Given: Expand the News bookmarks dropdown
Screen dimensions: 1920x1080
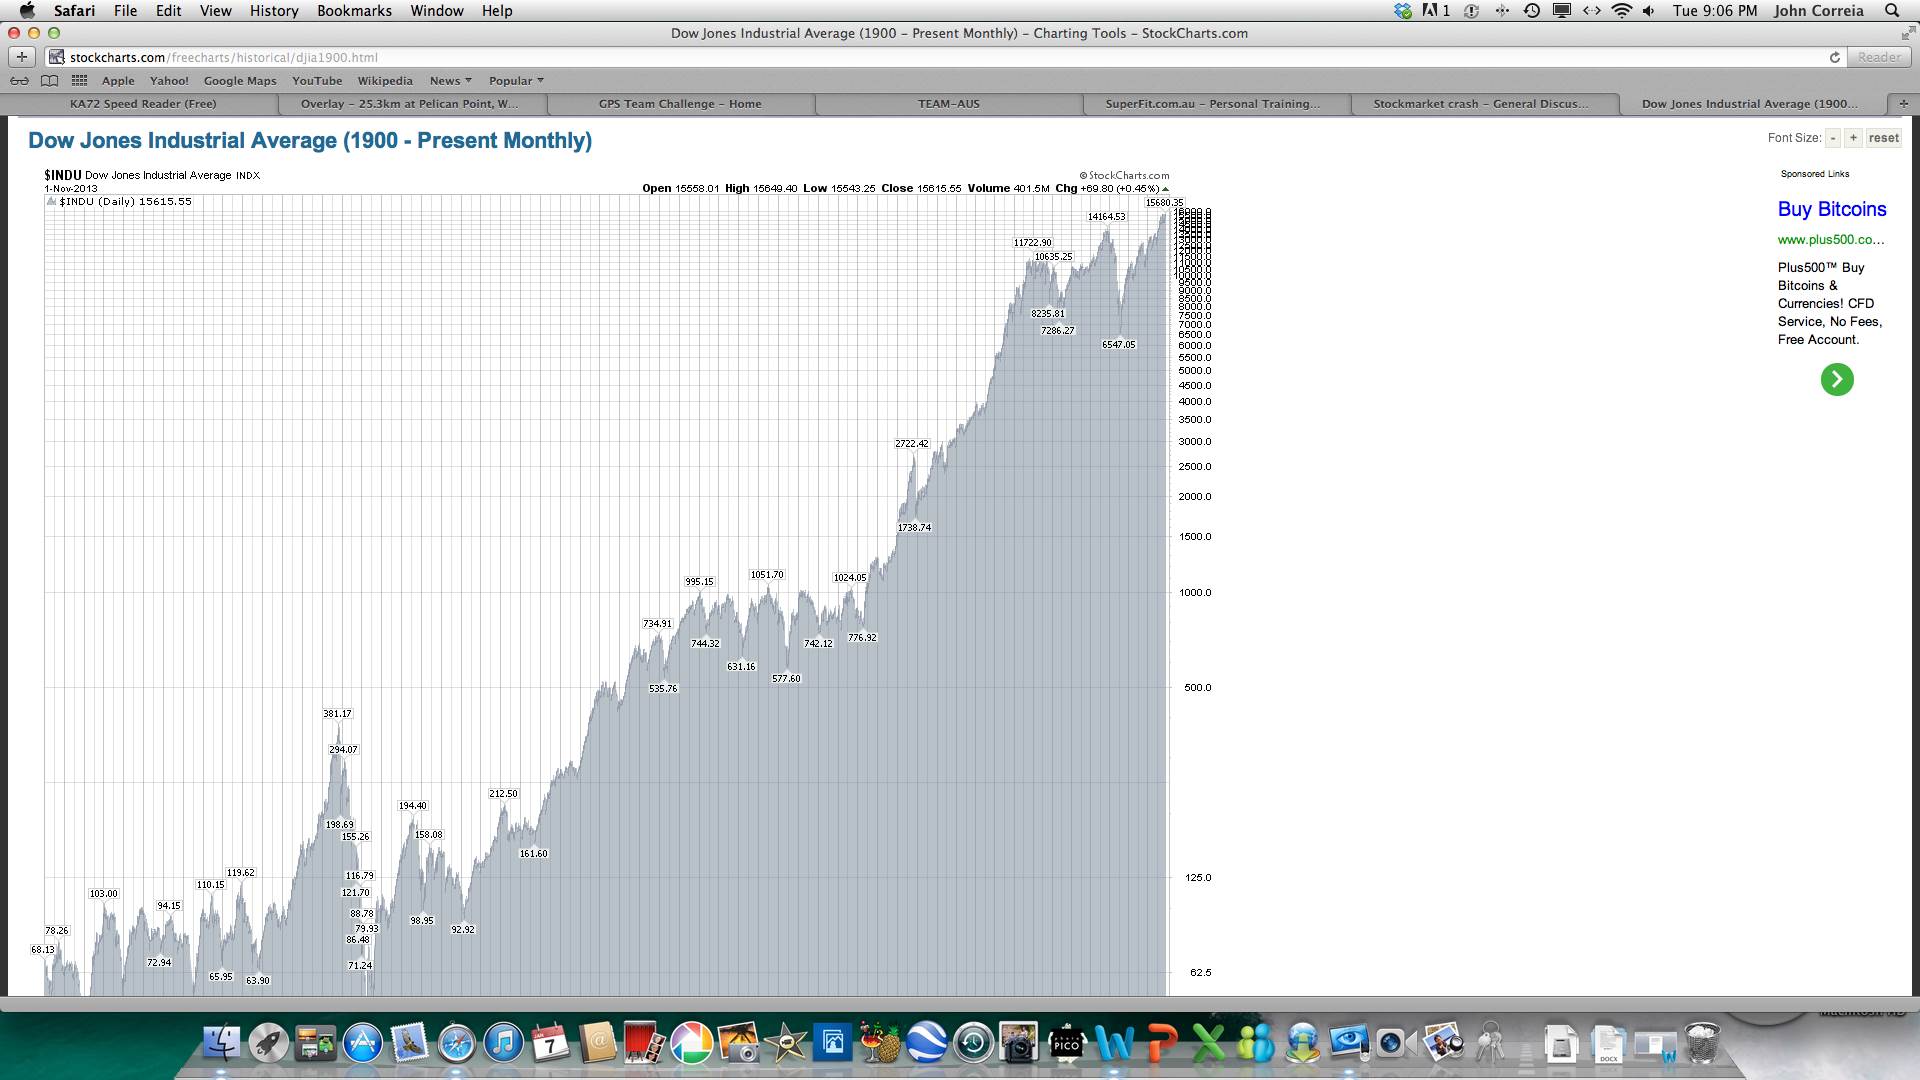Looking at the screenshot, I should (450, 81).
